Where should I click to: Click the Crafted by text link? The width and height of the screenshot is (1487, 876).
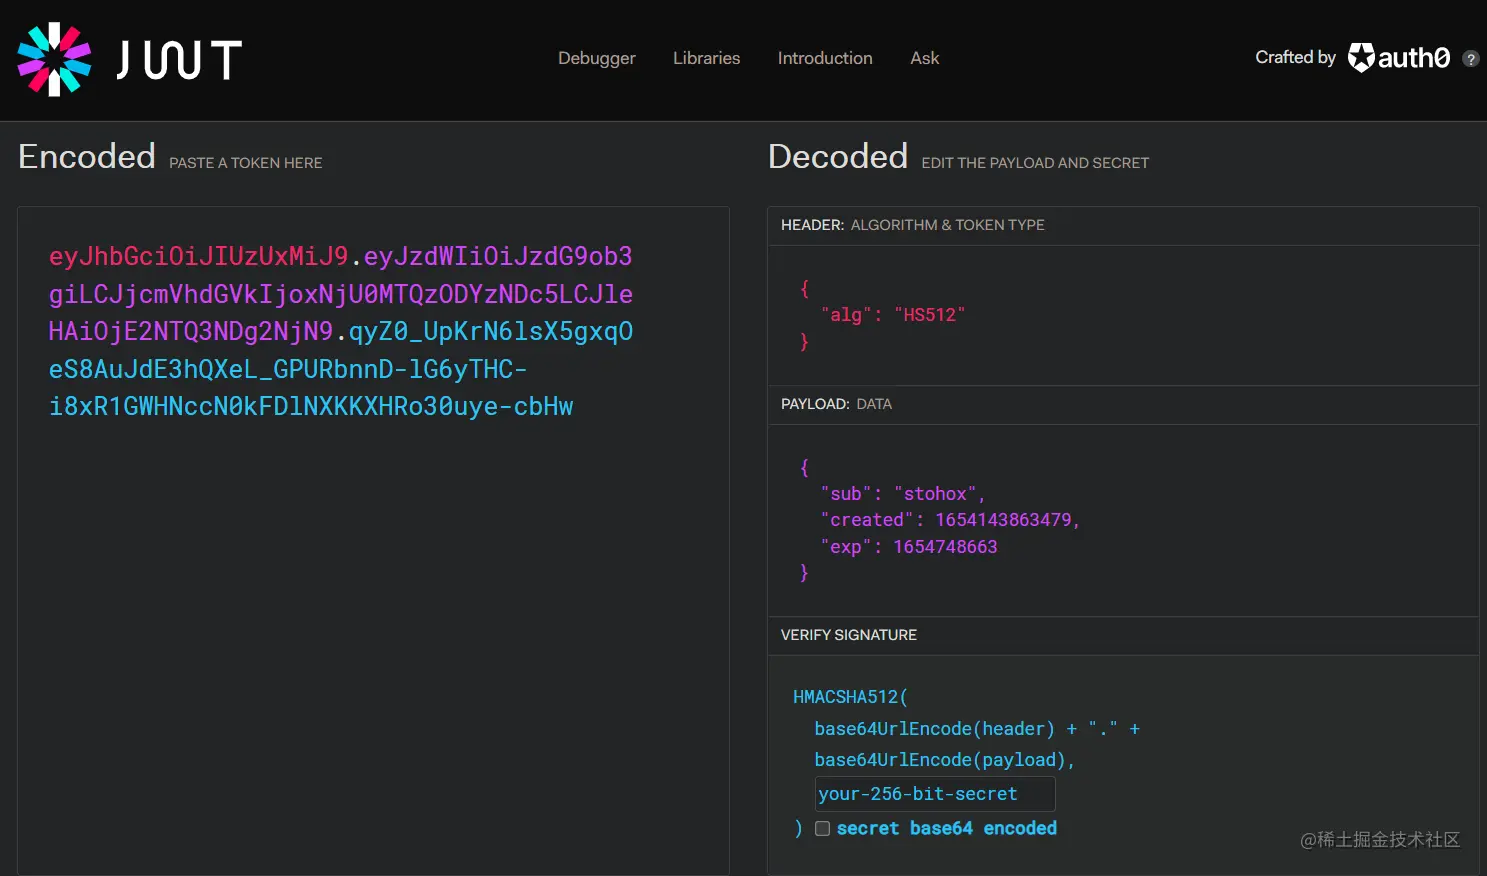(x=1295, y=58)
